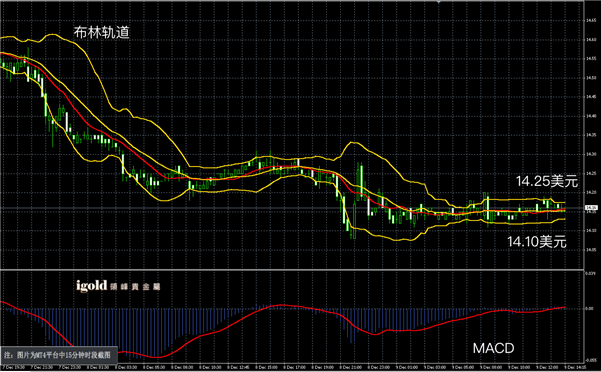Click the MT4 15-minute screenshot note box

point(59,355)
